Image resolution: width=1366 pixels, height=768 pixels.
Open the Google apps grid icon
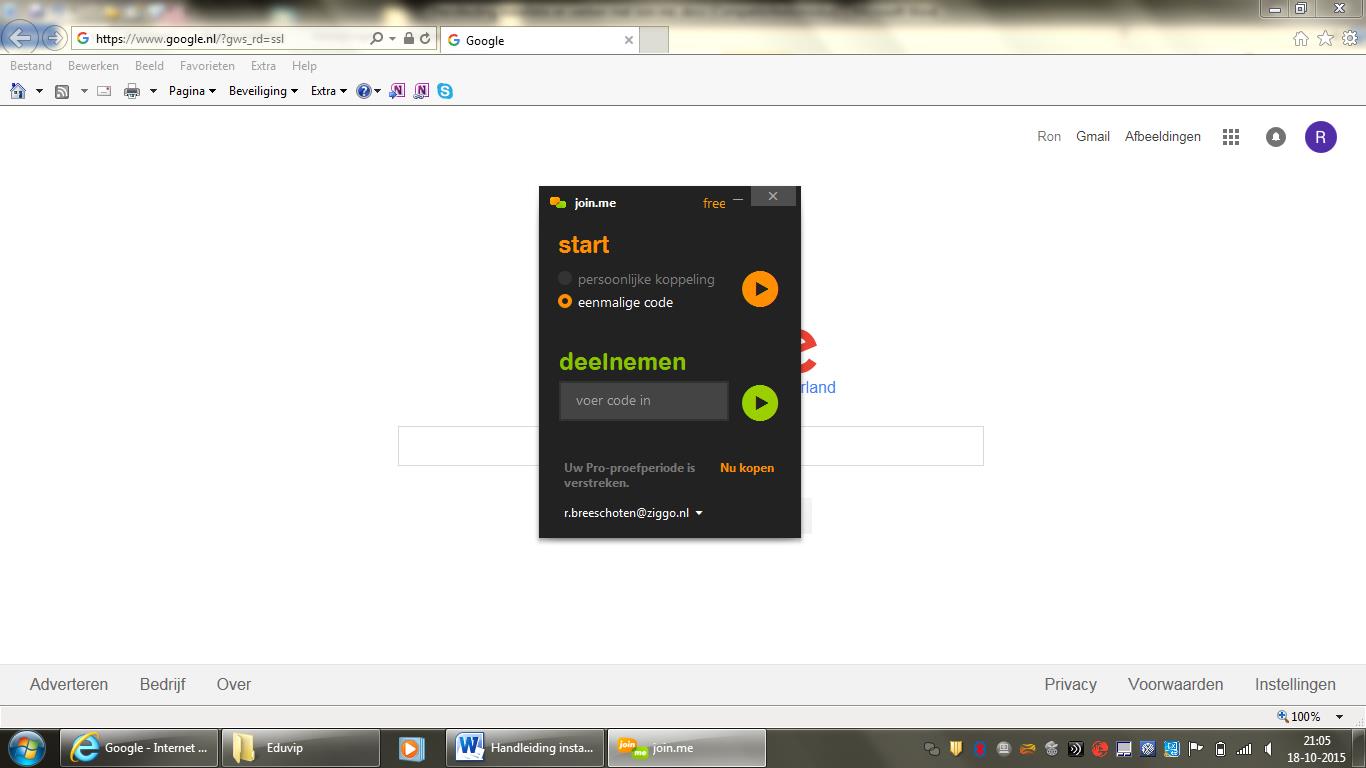[1231, 137]
